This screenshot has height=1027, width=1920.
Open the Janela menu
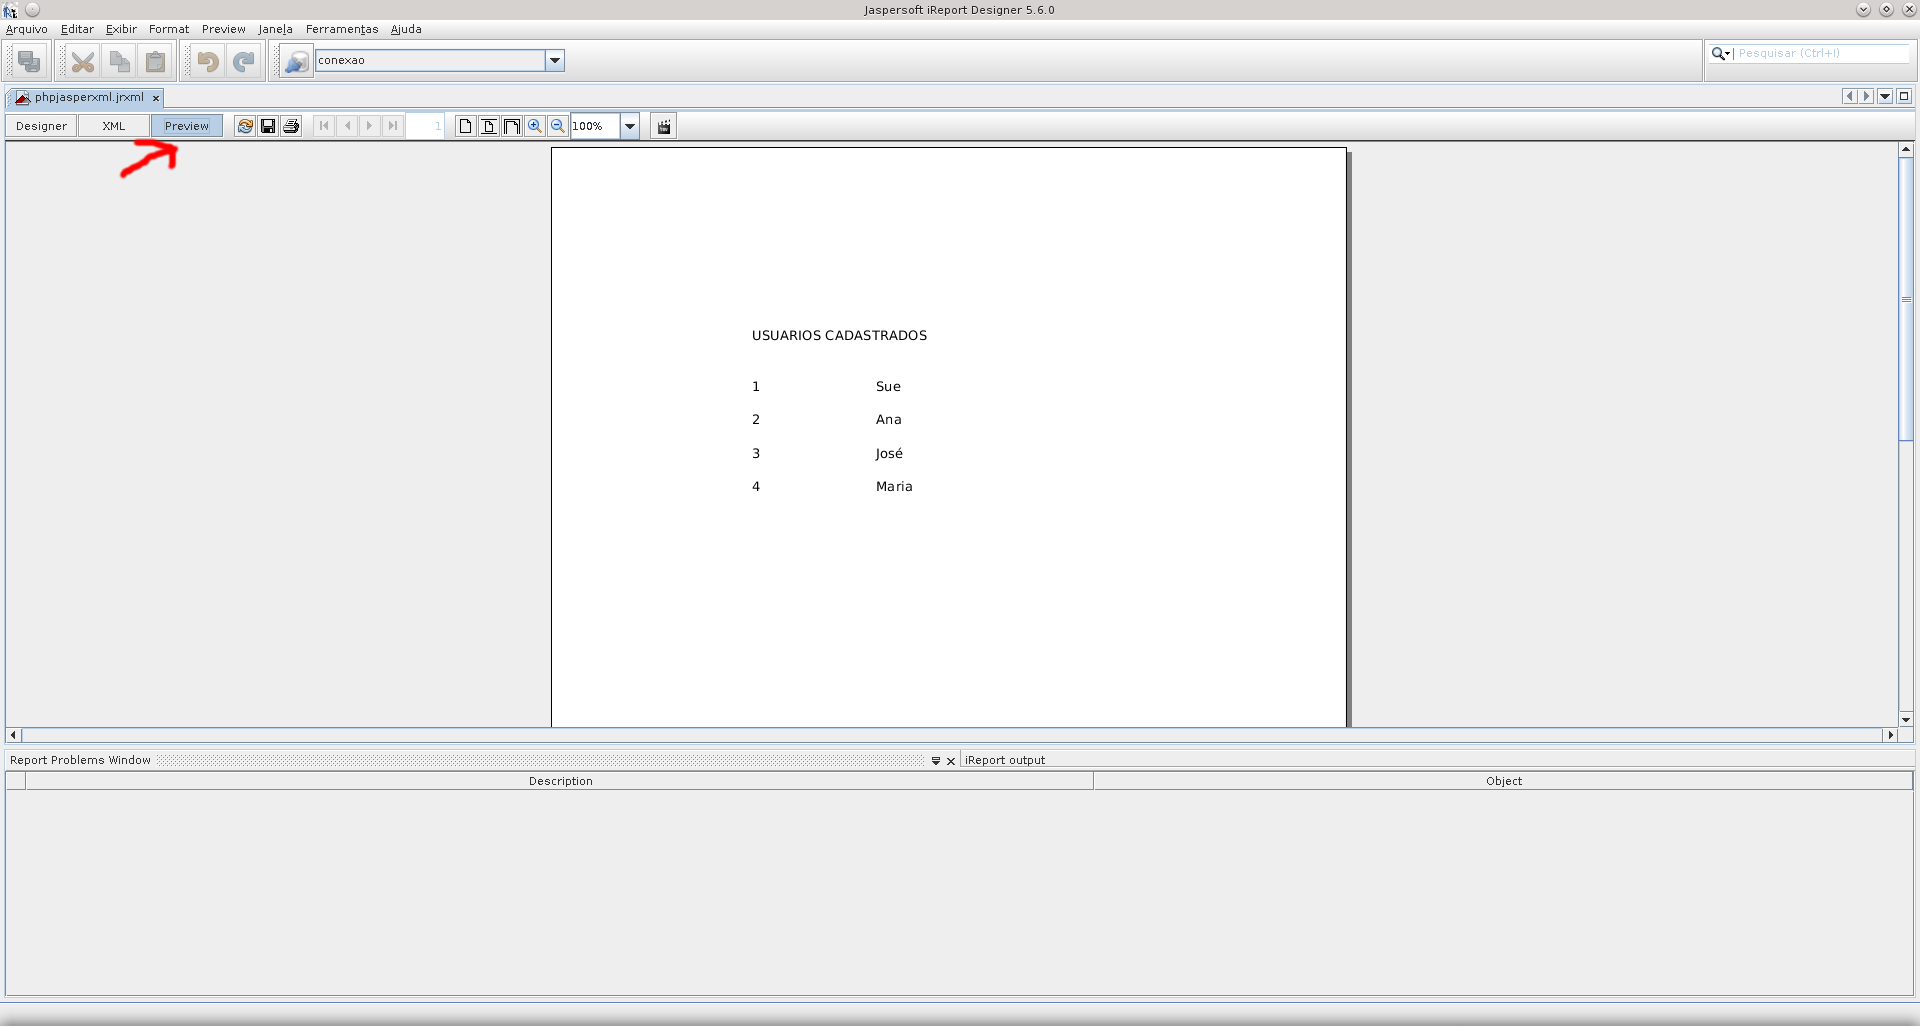pyautogui.click(x=275, y=30)
